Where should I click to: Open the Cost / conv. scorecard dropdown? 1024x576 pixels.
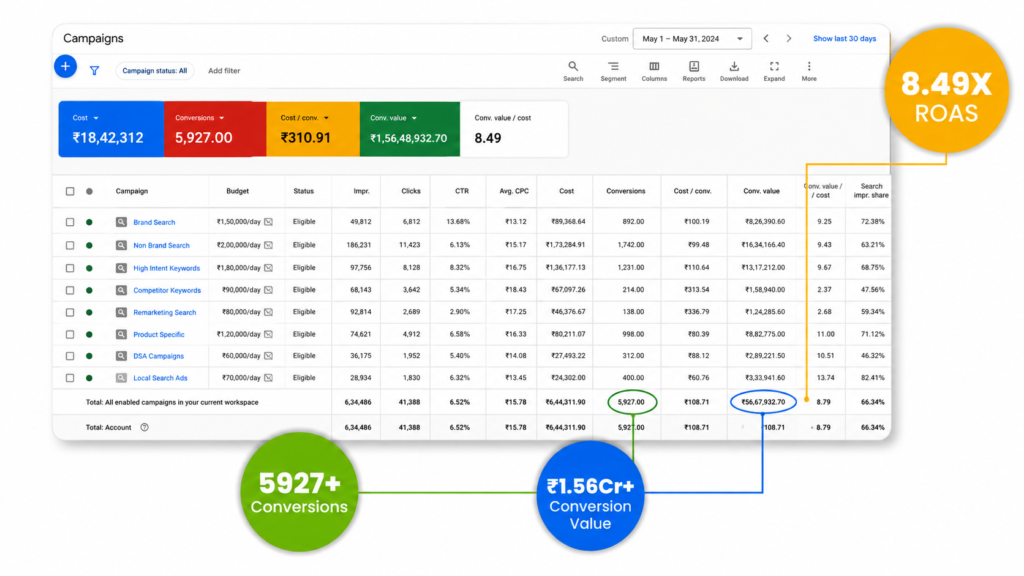(327, 118)
